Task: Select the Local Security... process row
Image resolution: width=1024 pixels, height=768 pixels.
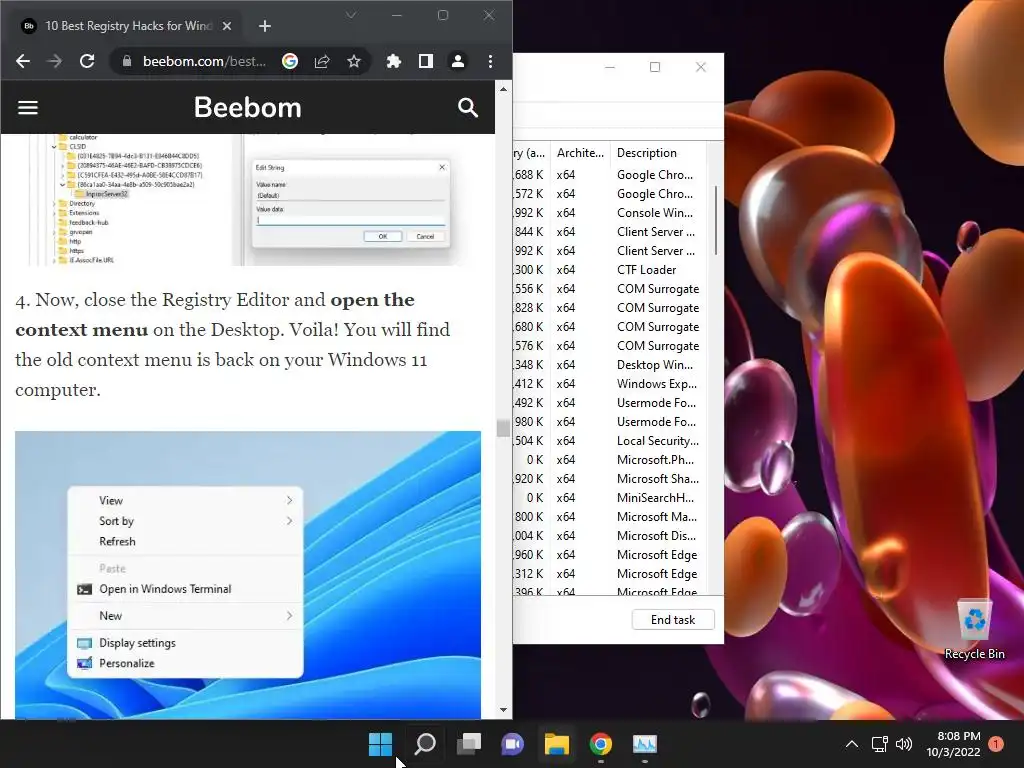Action: (612, 441)
